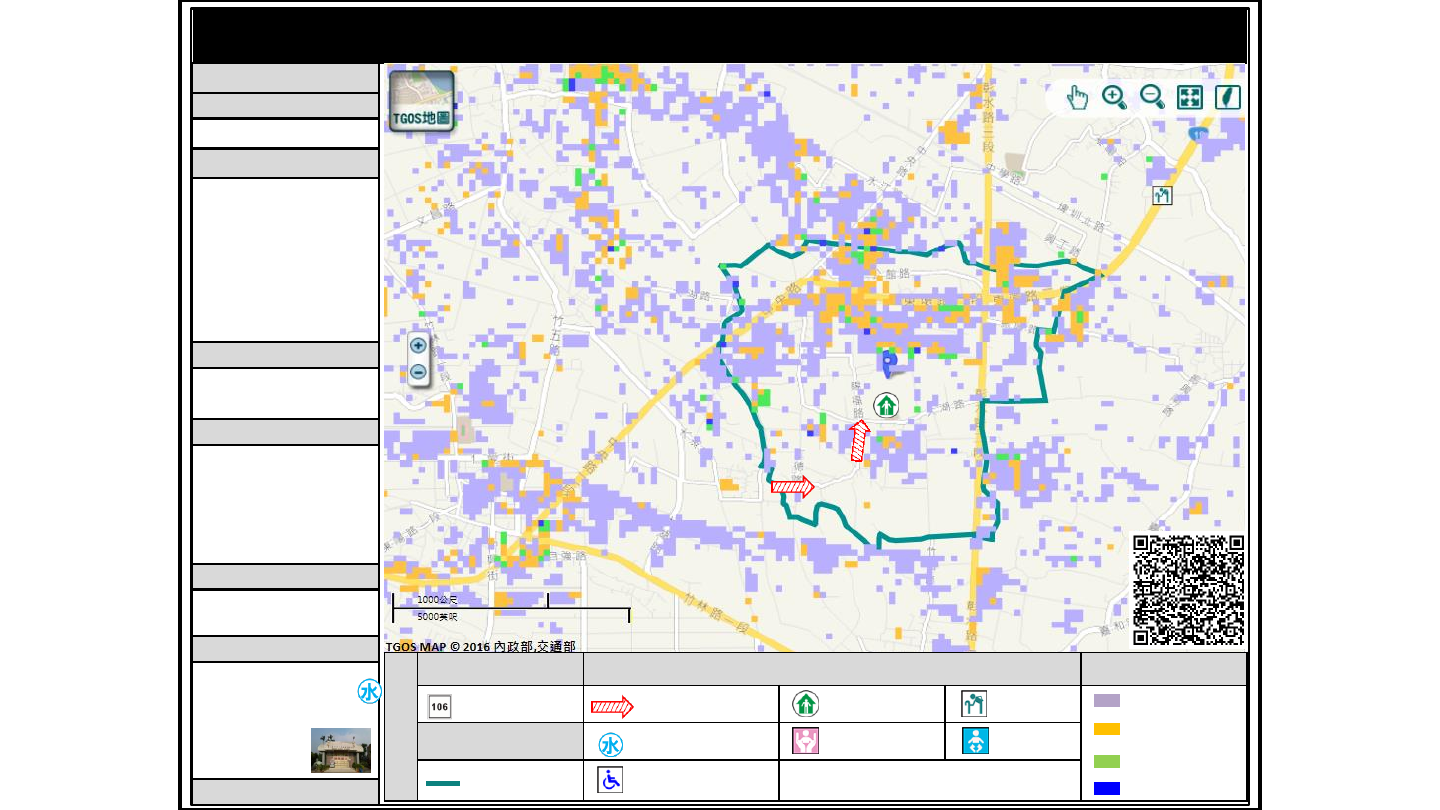1440x810 pixels.
Task: Click the green house legend icon
Action: click(806, 704)
